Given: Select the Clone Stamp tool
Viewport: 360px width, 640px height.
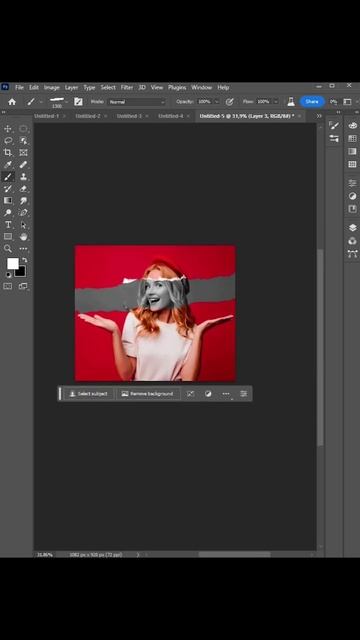Looking at the screenshot, I should pyautogui.click(x=23, y=177).
